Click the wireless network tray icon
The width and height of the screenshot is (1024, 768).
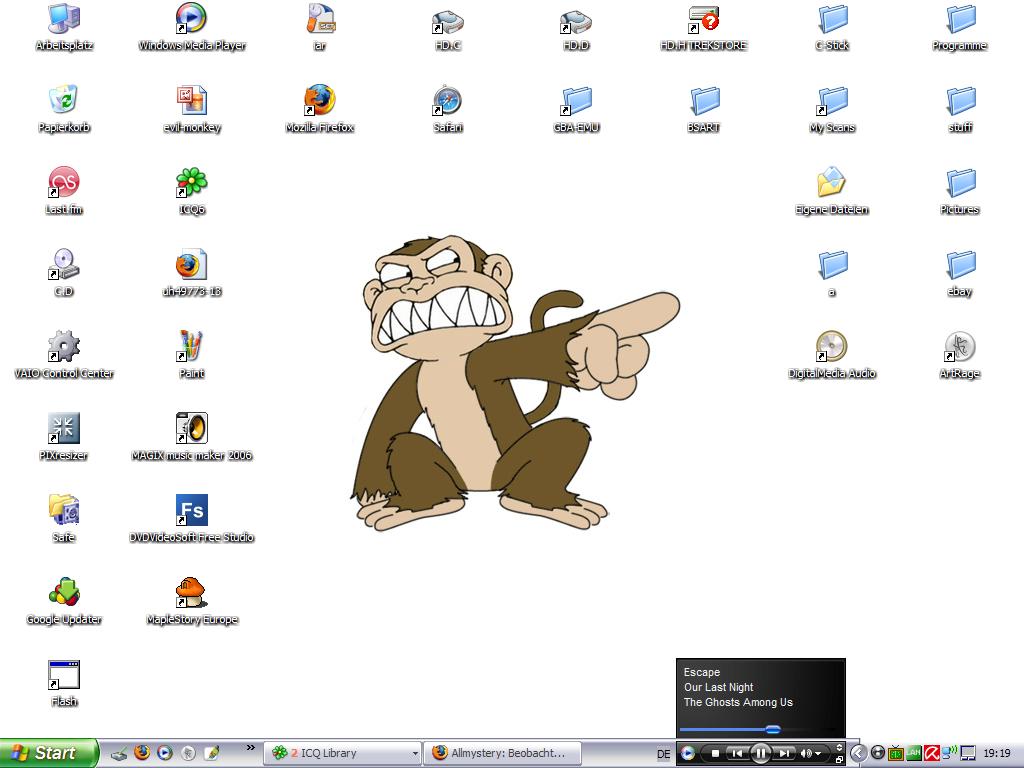tap(949, 753)
